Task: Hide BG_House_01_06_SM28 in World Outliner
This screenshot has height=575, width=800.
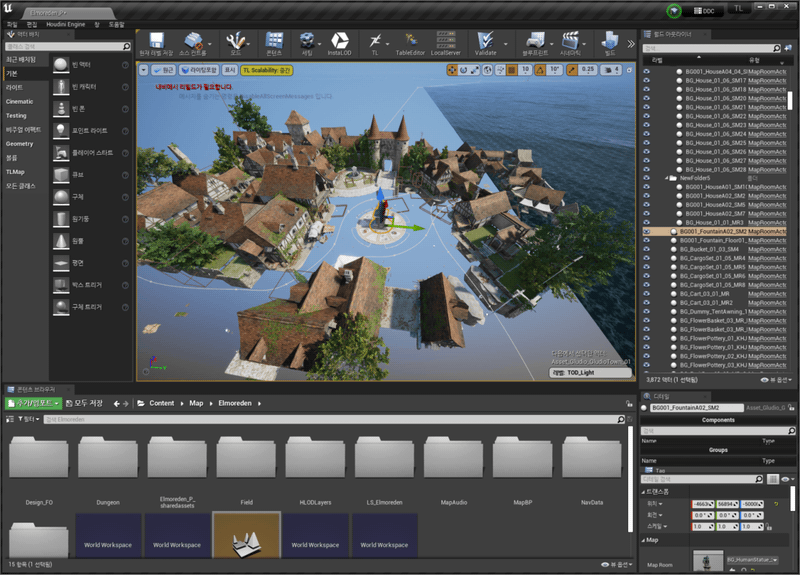Action: pyautogui.click(x=646, y=170)
